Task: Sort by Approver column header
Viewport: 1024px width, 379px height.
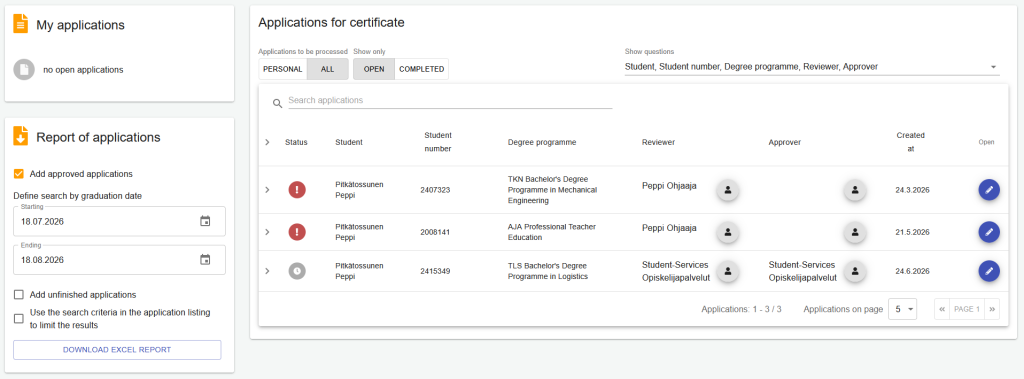Action: point(784,142)
